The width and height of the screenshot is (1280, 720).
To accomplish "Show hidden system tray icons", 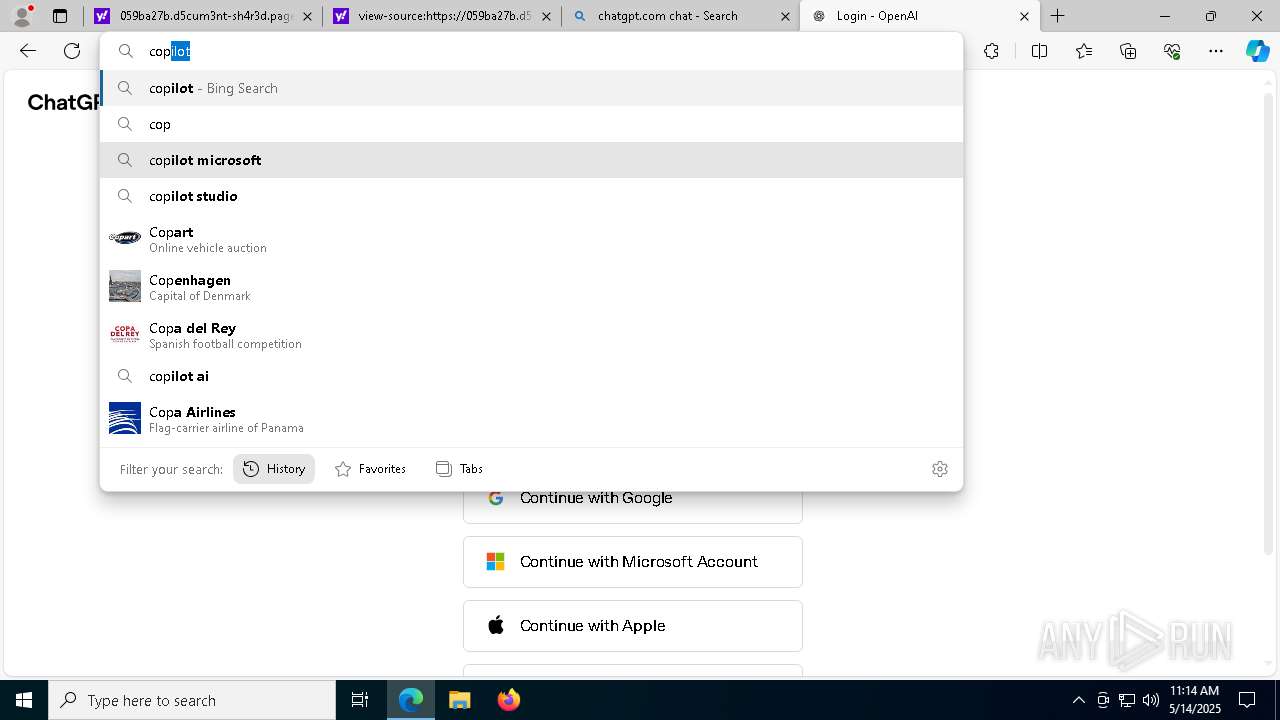I will pos(1078,700).
